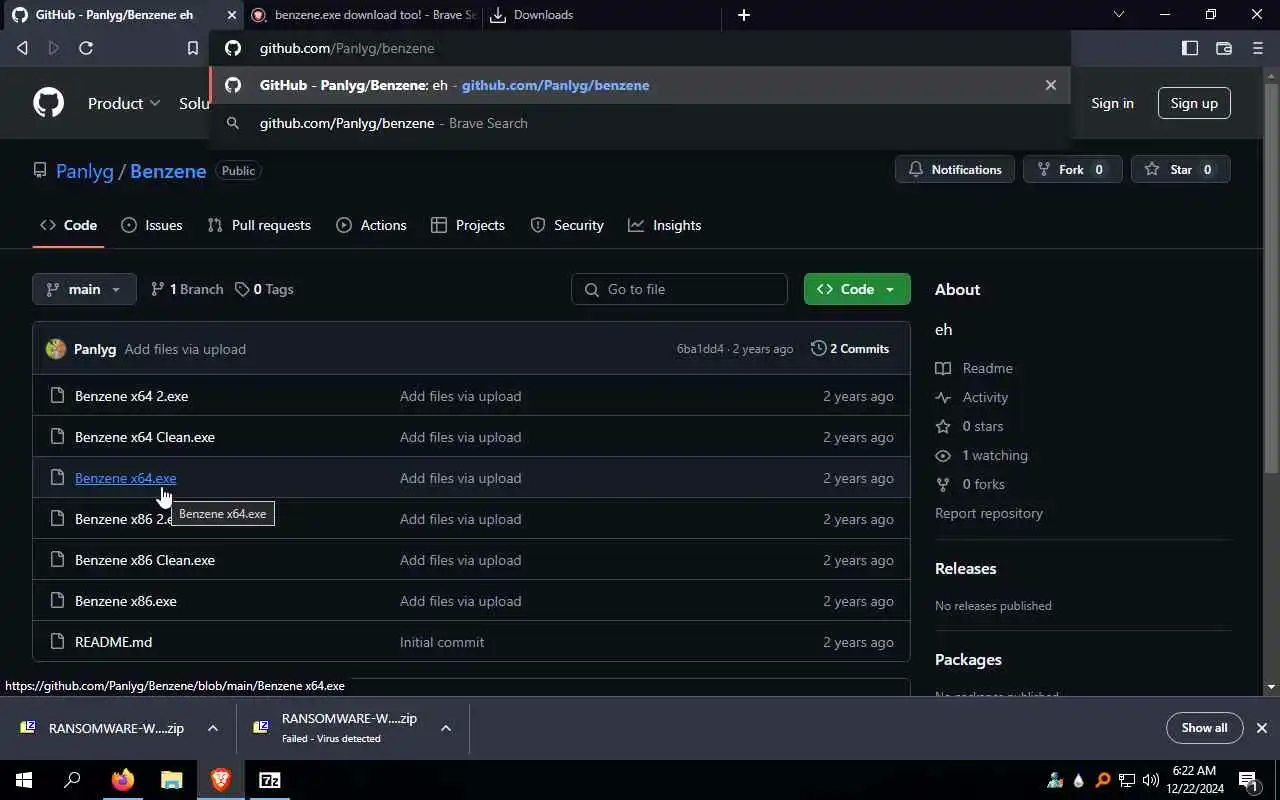
Task: Click Show all downloads button
Action: pyautogui.click(x=1204, y=728)
